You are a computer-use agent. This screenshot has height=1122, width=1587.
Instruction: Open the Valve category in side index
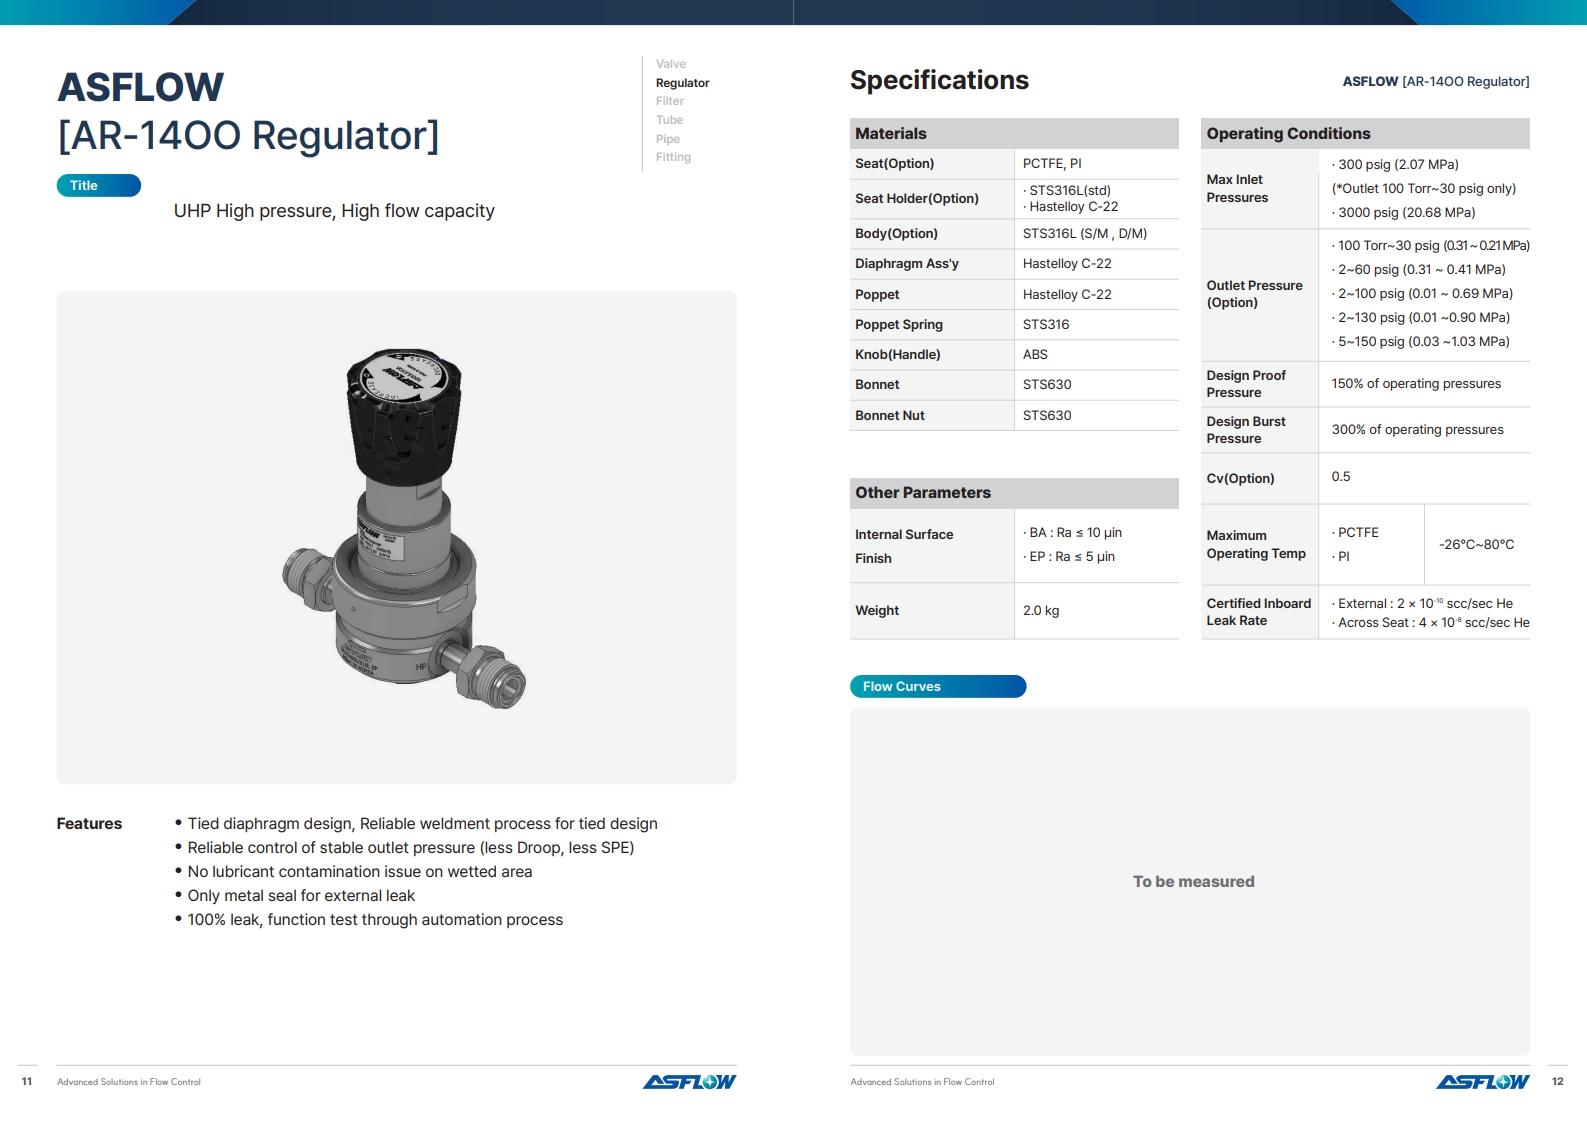(x=670, y=64)
